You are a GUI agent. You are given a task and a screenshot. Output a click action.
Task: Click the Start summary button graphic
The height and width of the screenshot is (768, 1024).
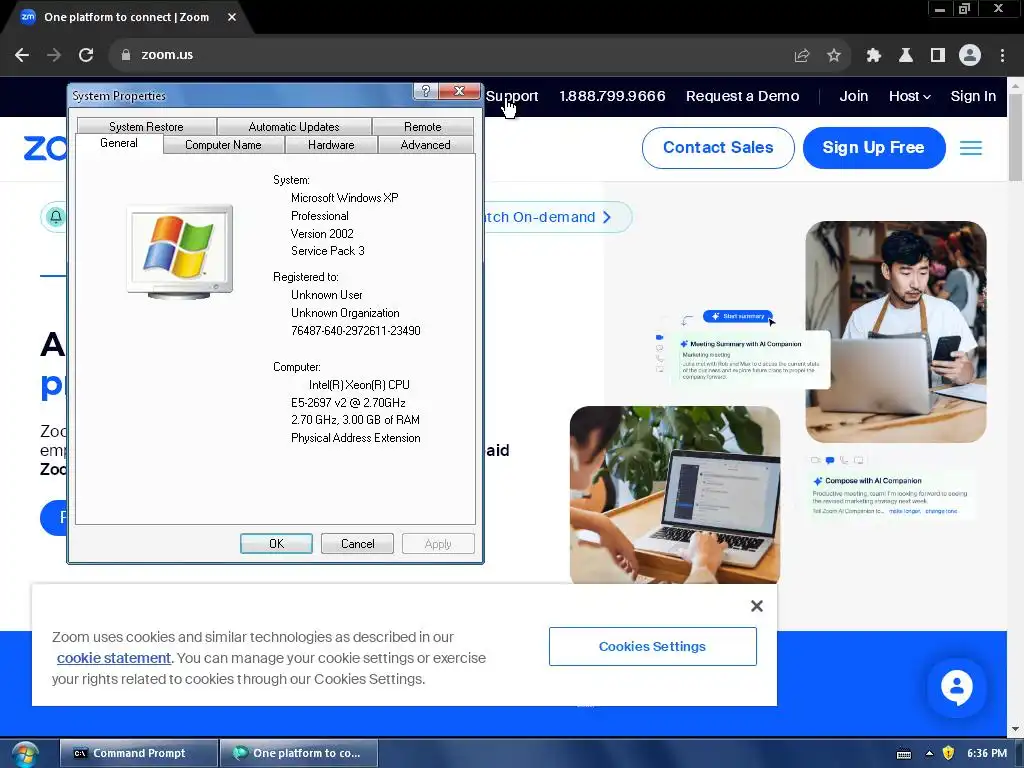tap(738, 316)
